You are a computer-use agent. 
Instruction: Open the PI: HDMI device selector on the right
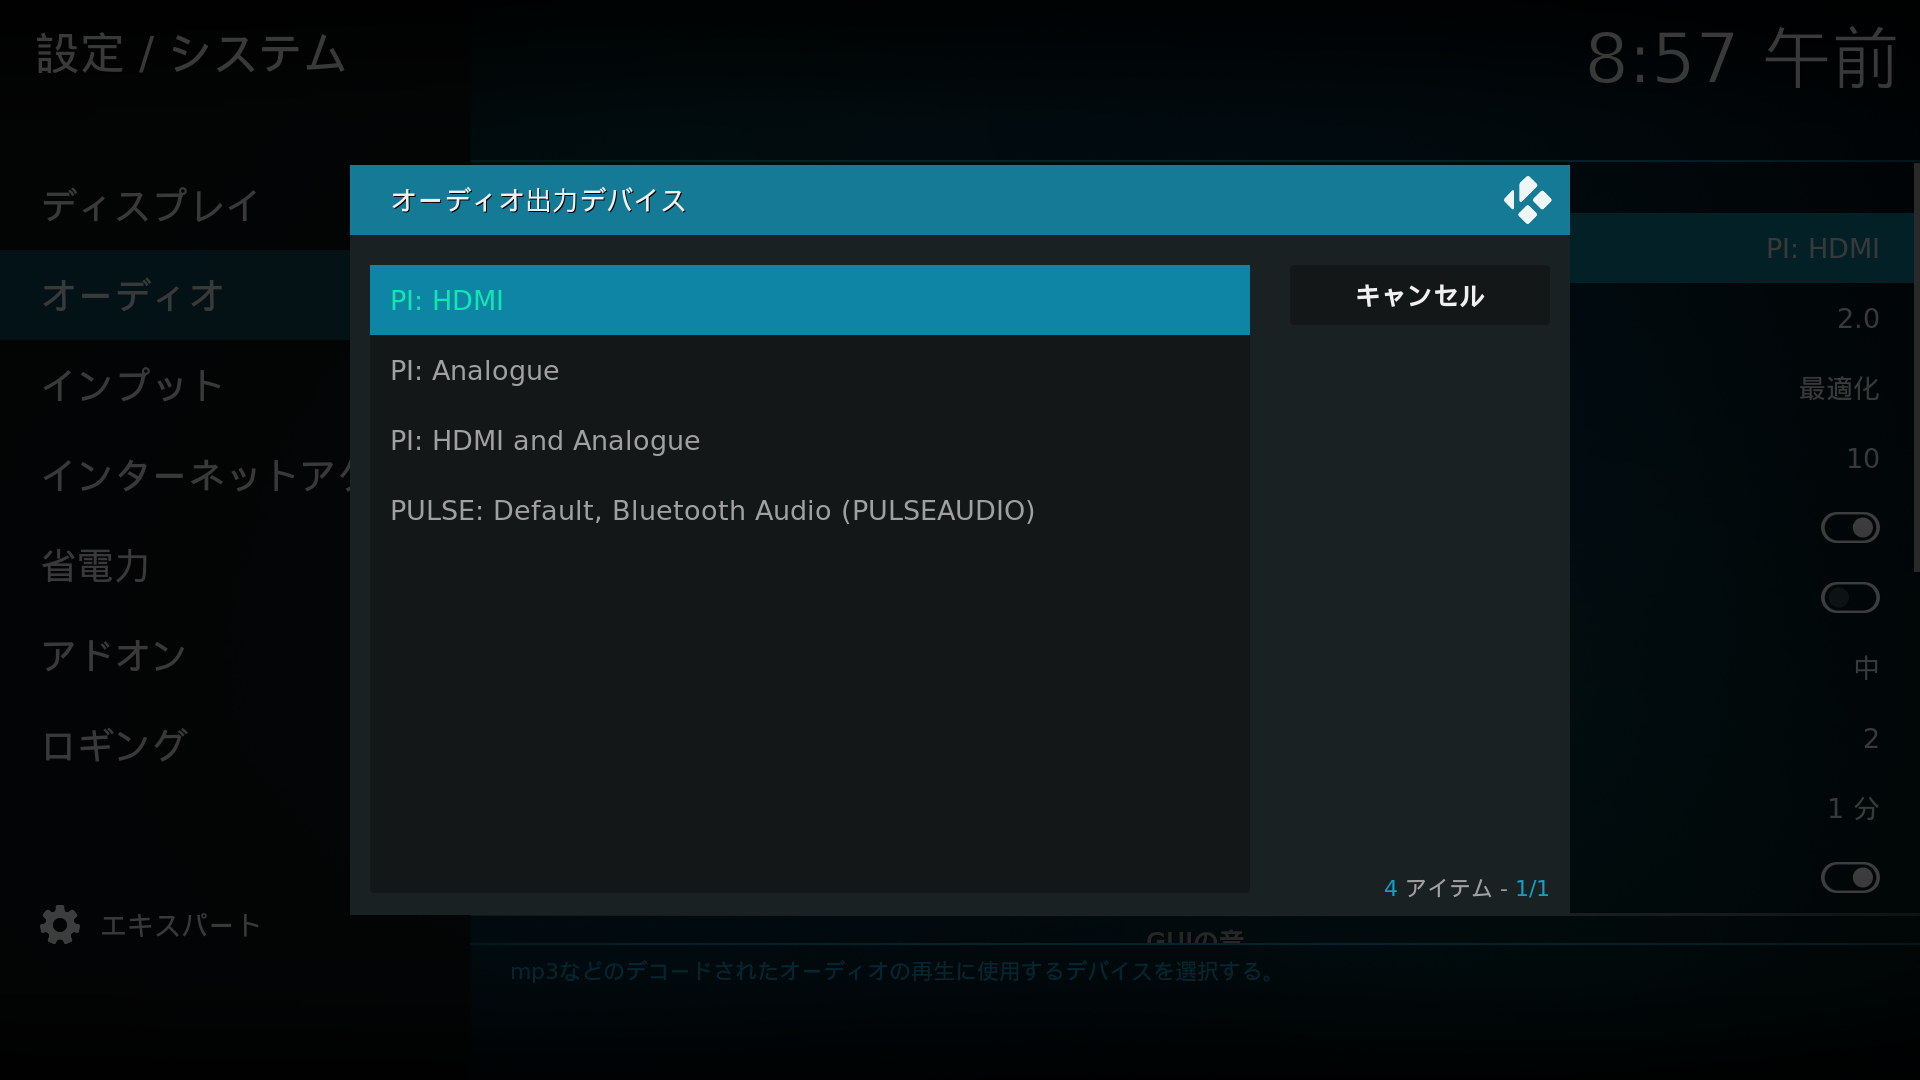coord(1822,248)
